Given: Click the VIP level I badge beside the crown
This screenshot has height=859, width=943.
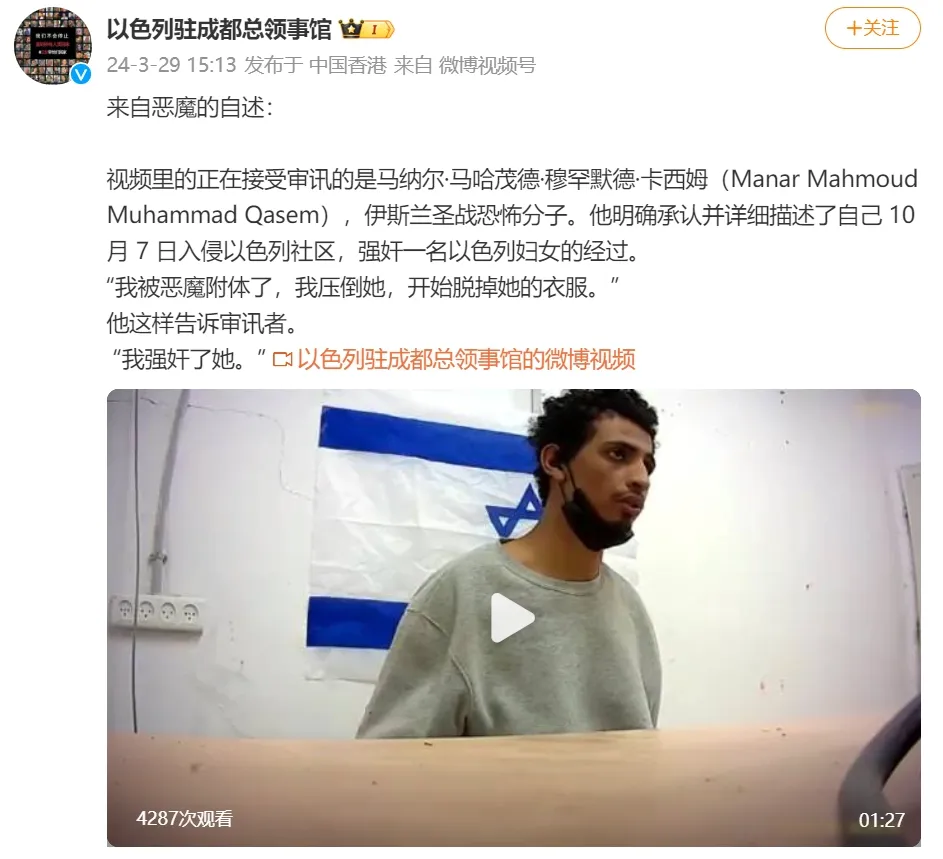Looking at the screenshot, I should tap(378, 29).
